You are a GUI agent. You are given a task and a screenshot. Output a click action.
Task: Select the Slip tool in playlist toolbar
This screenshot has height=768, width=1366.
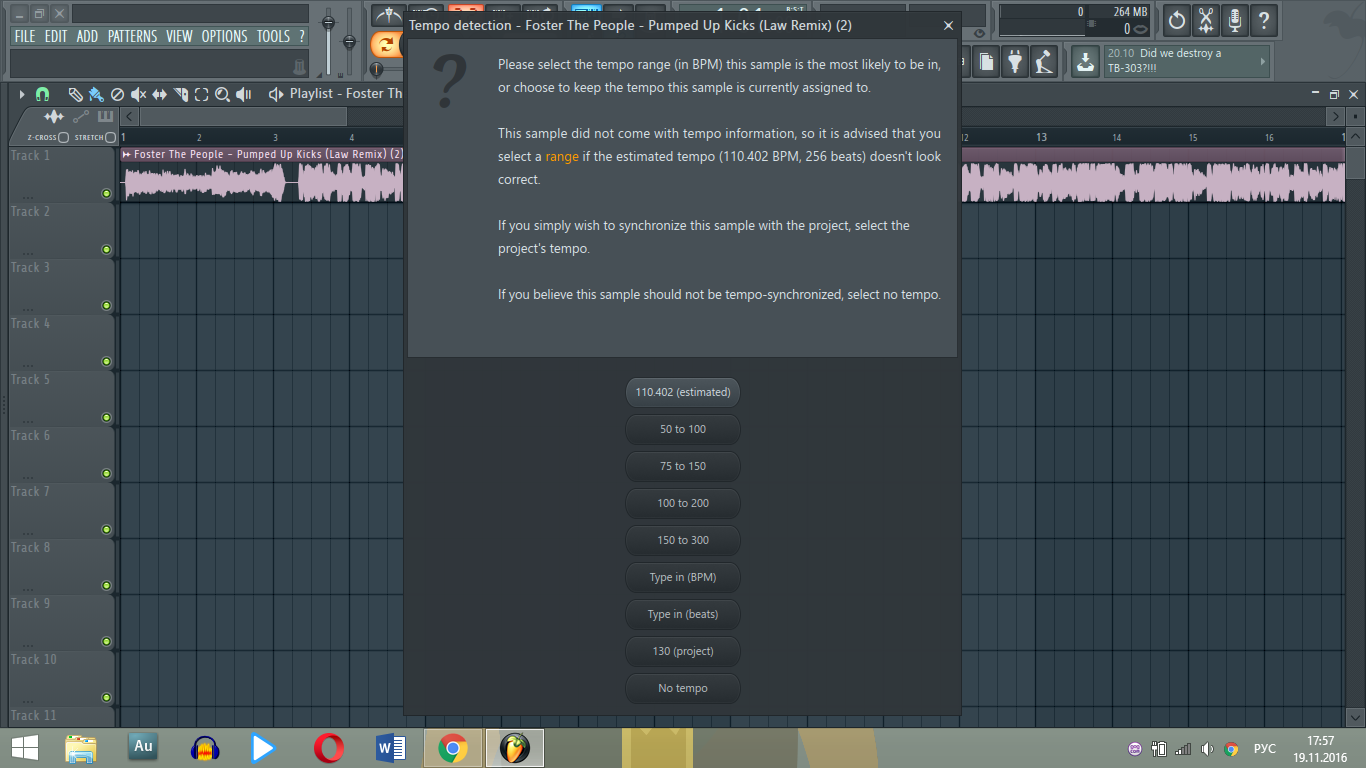[159, 94]
